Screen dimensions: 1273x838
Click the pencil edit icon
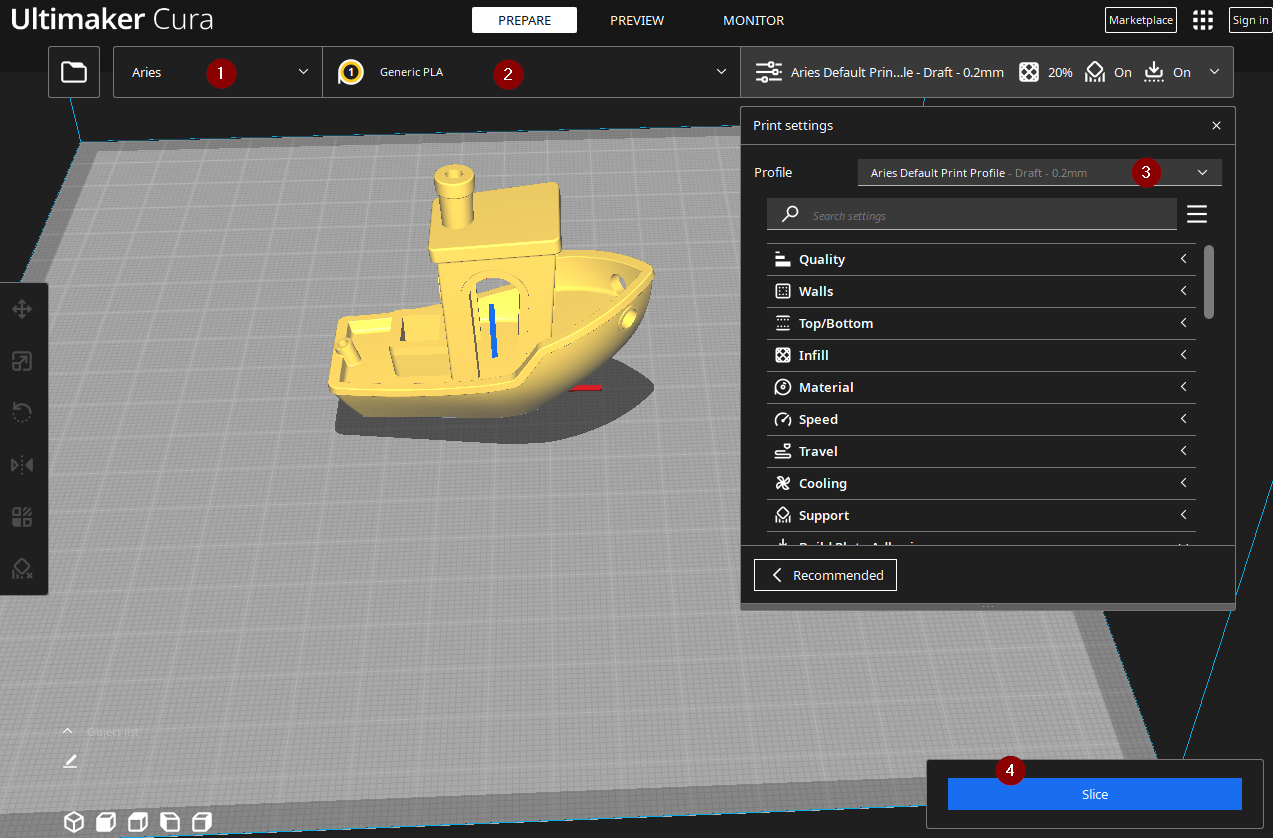tap(70, 761)
